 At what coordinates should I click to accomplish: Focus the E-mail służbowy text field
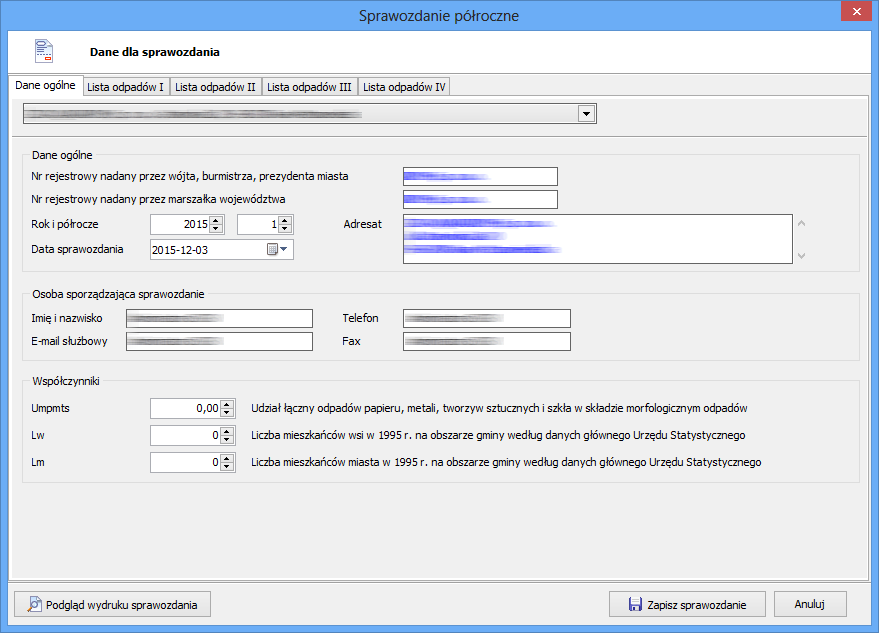tap(219, 342)
